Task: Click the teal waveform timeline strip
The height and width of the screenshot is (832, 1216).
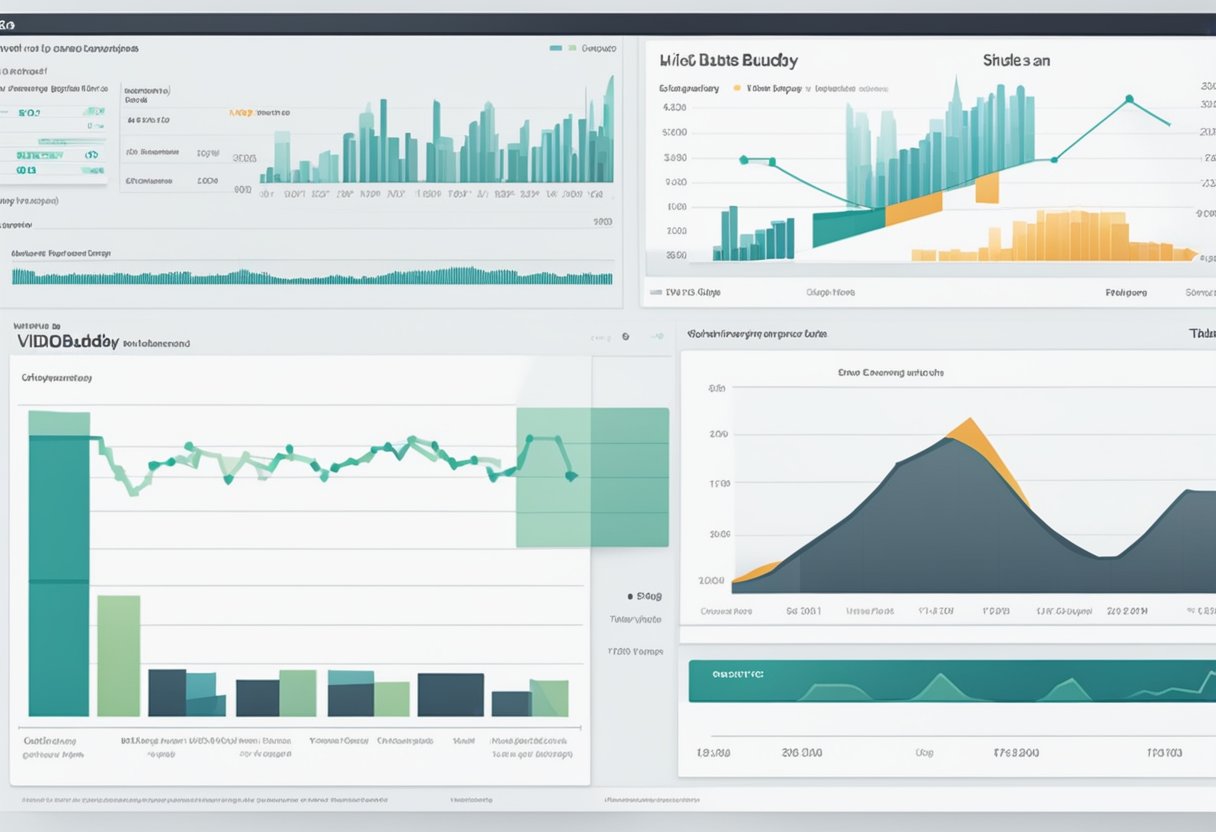Action: pos(312,276)
